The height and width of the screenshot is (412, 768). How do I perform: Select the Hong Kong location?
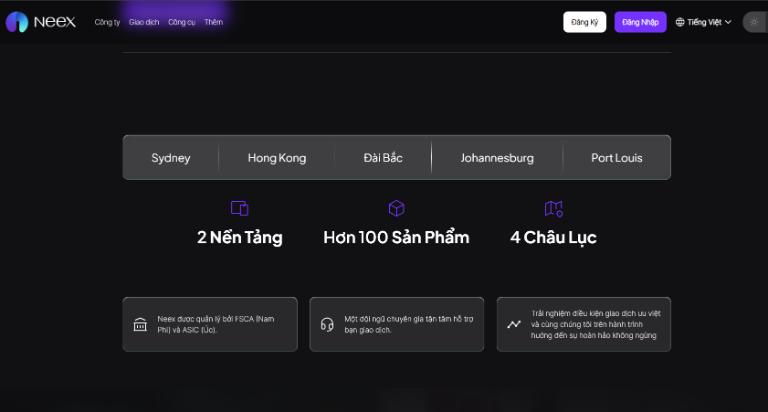tap(277, 158)
